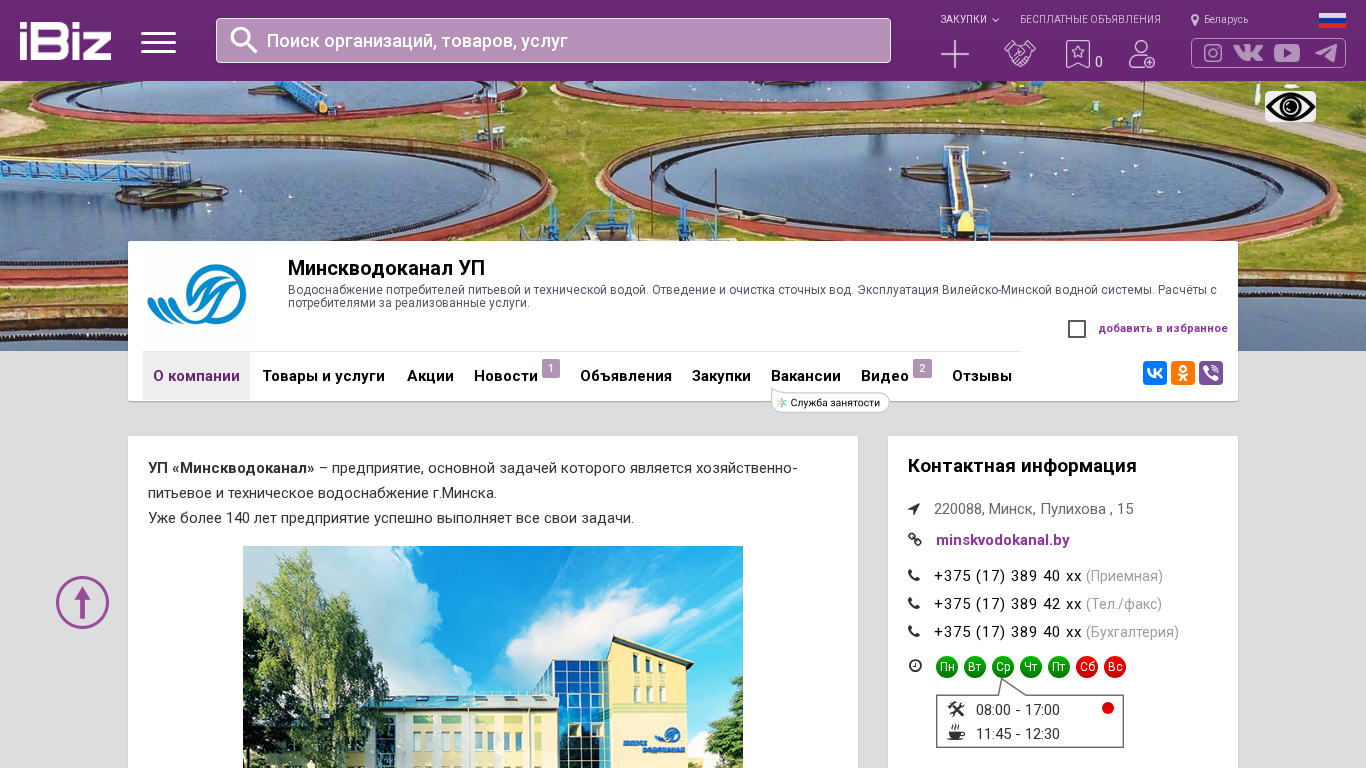Open VK icon in header
This screenshot has height=768, width=1366.
coord(1248,53)
